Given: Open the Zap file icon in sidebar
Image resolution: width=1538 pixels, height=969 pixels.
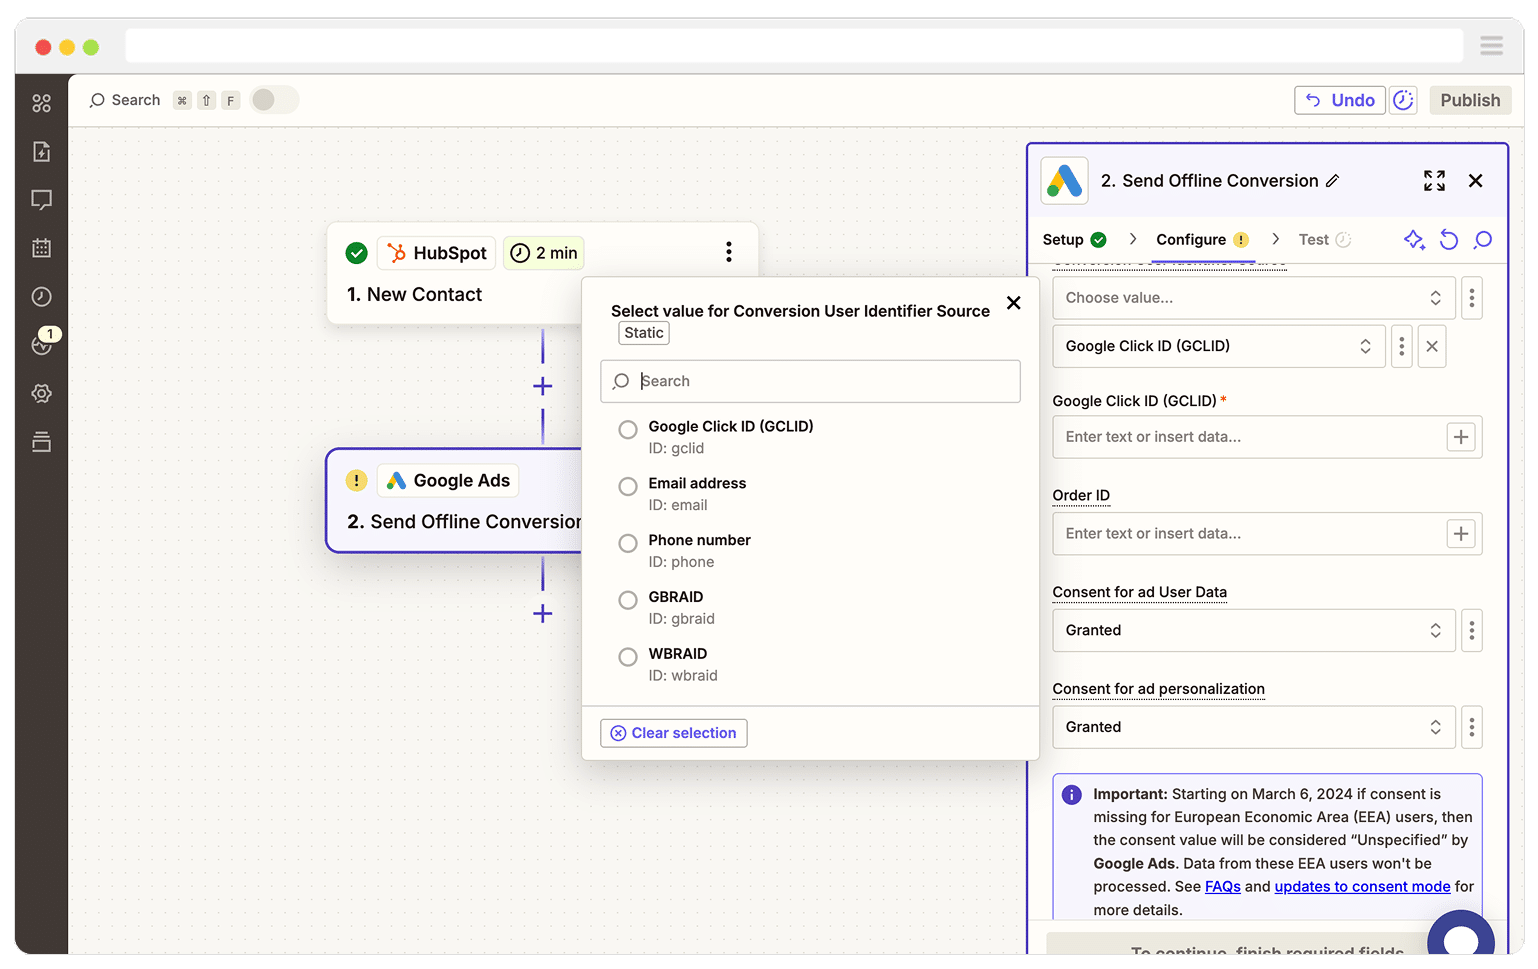Looking at the screenshot, I should 41,151.
